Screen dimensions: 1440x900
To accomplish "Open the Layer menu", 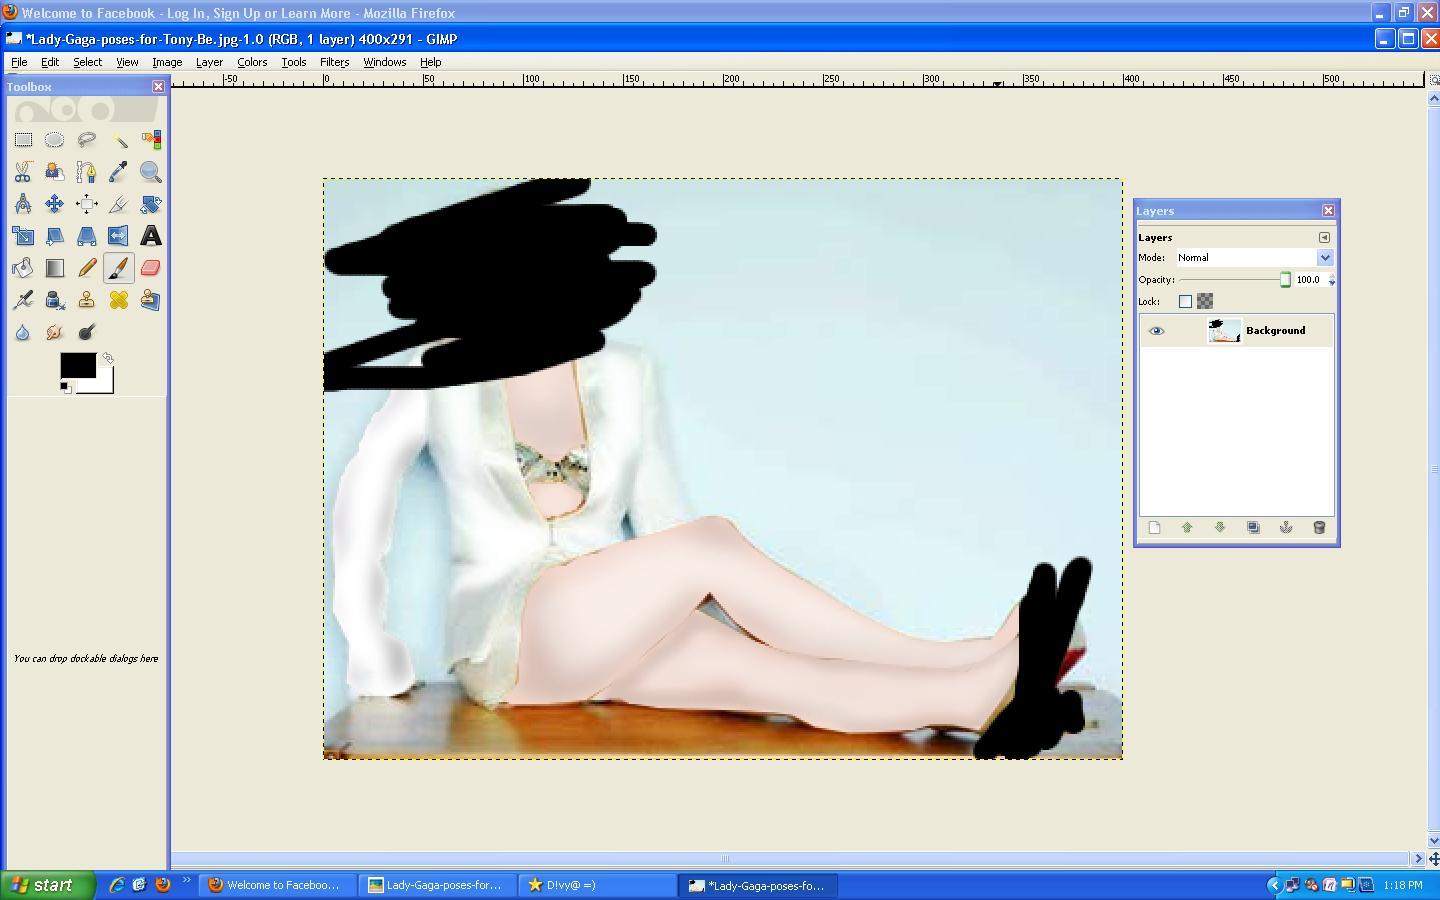I will [209, 62].
